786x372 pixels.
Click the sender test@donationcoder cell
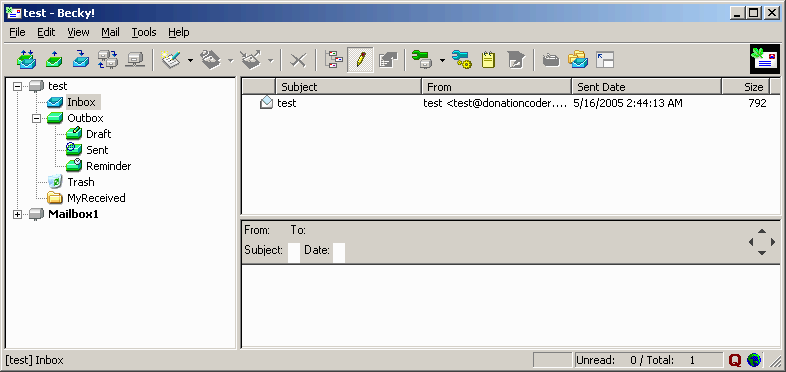495,103
